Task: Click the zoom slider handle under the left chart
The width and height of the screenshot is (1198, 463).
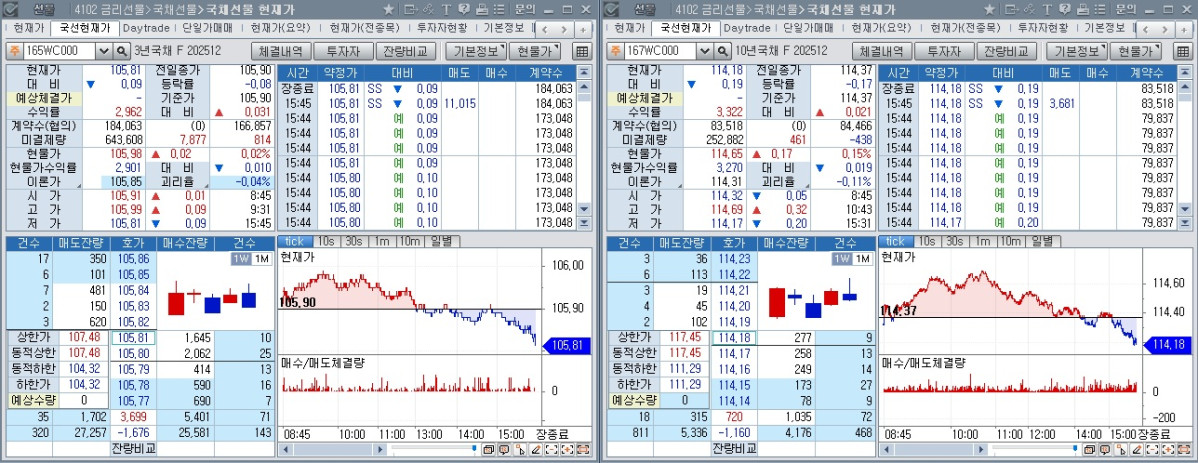Action: [x=474, y=448]
